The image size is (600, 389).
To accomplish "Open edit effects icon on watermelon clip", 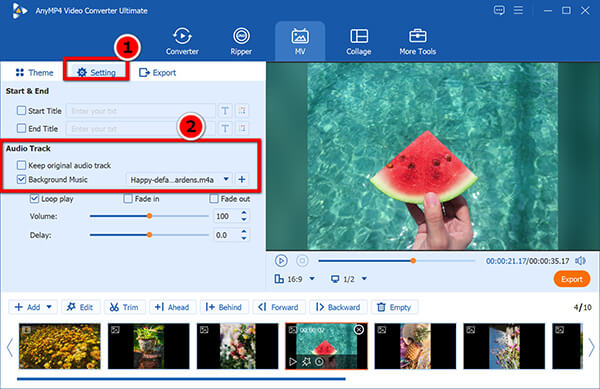I will (306, 361).
